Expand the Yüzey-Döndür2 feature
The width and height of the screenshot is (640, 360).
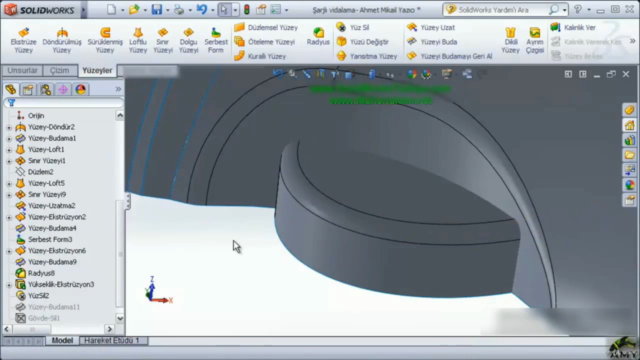9,127
